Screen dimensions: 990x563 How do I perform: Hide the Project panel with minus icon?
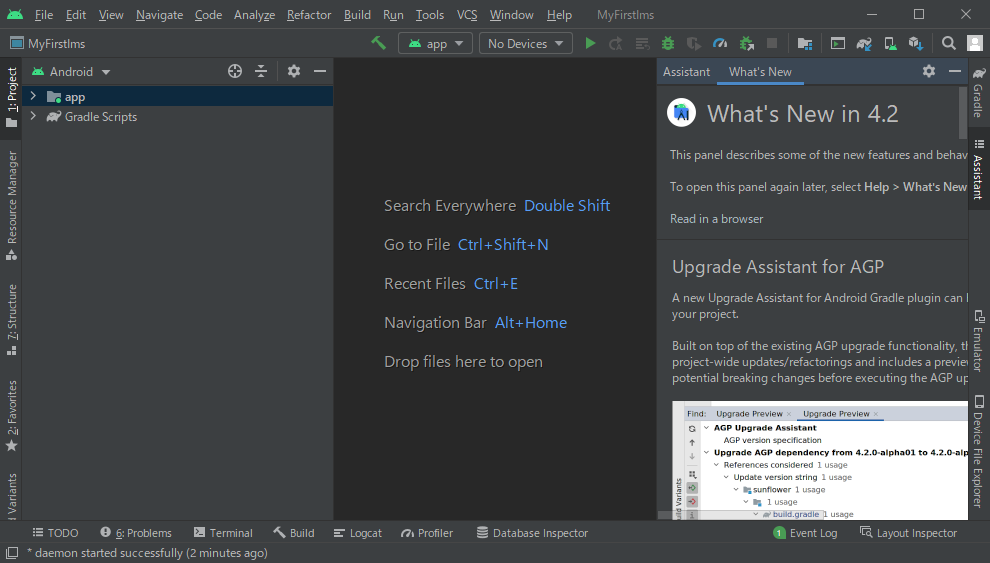(320, 71)
